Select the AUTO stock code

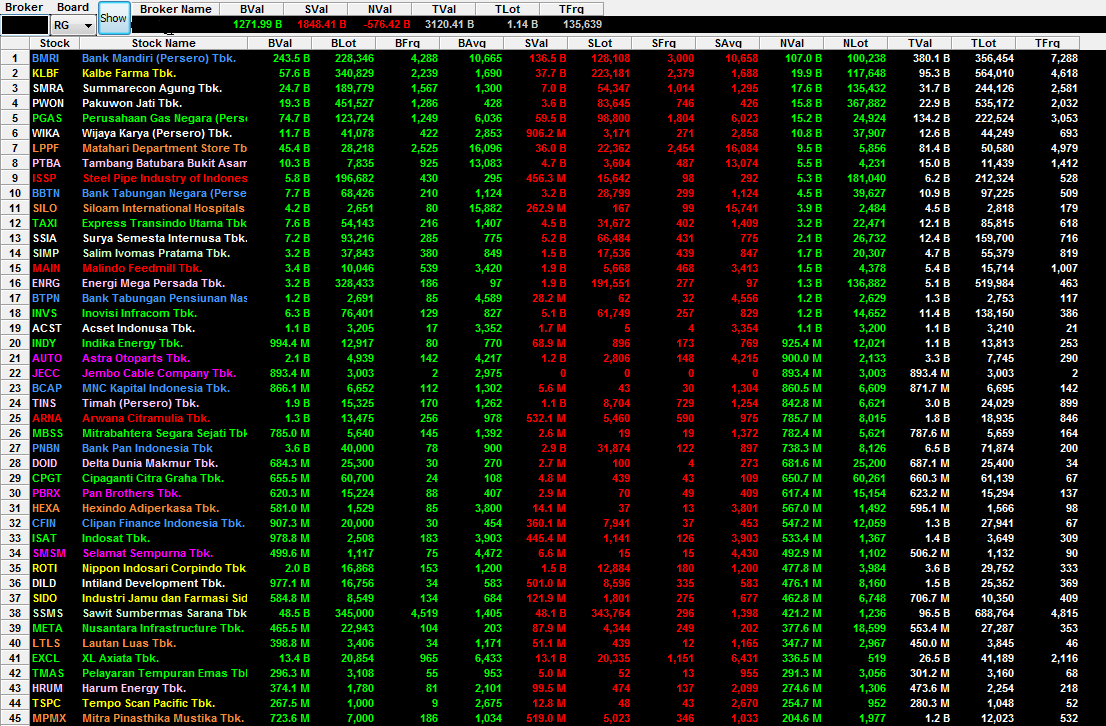[x=47, y=358]
